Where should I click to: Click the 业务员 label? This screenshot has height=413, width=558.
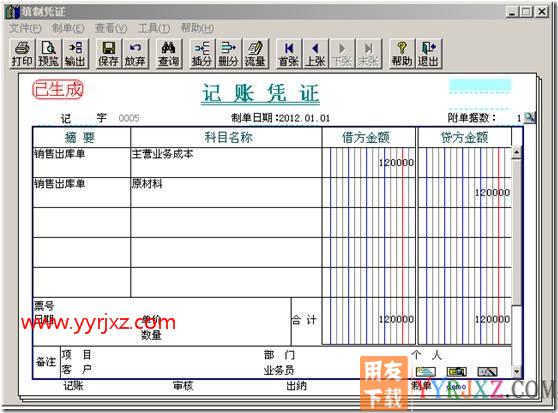pos(279,370)
